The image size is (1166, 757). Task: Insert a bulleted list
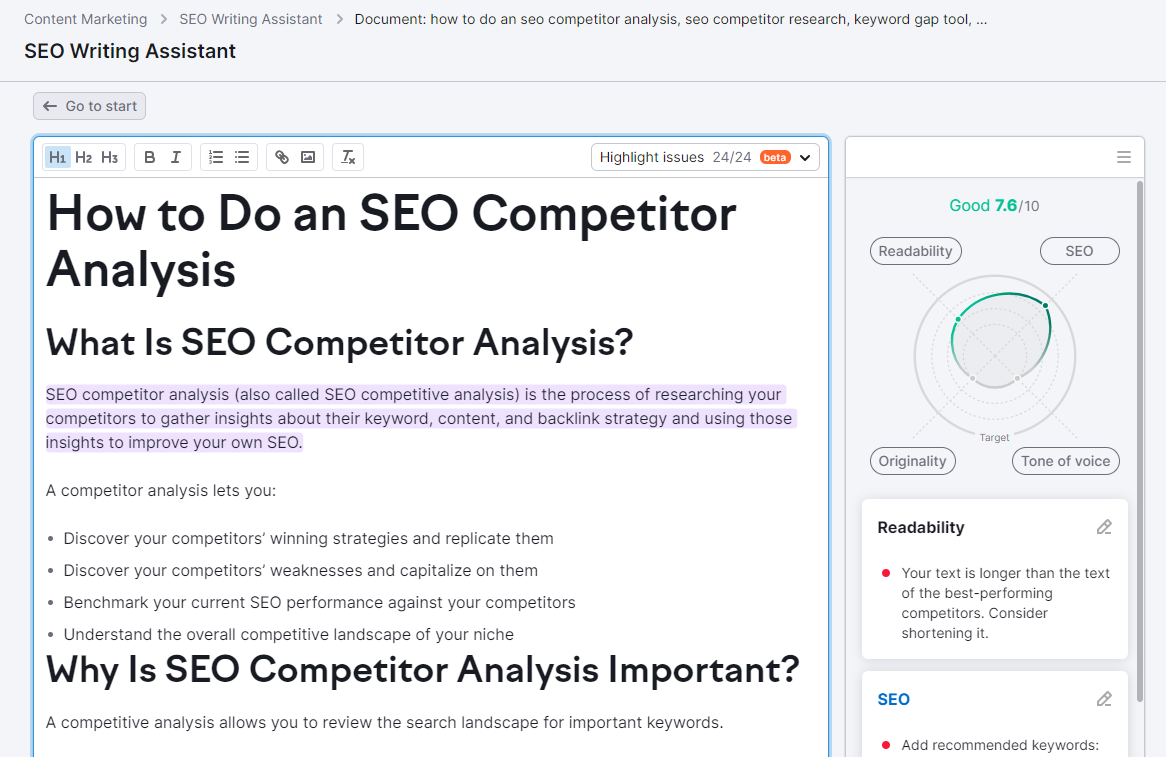pyautogui.click(x=241, y=157)
